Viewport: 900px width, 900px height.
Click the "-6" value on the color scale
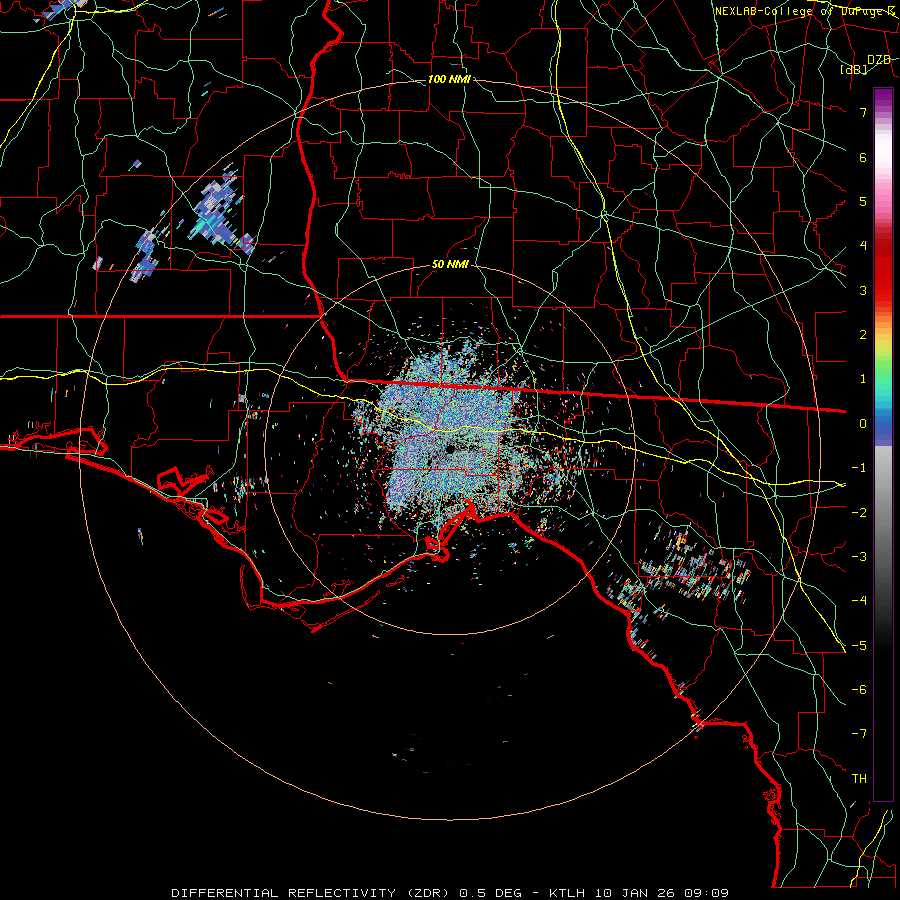(x=859, y=690)
